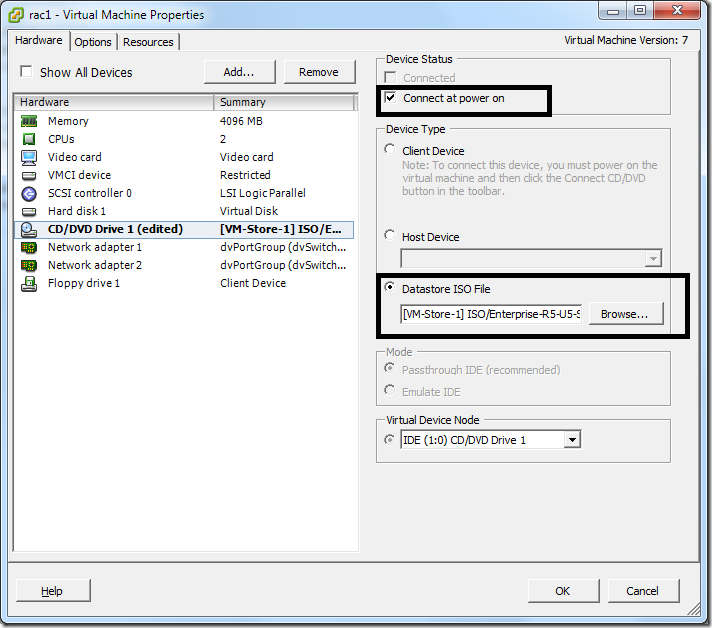
Task: Switch to the Resources tab
Action: pyautogui.click(x=148, y=42)
